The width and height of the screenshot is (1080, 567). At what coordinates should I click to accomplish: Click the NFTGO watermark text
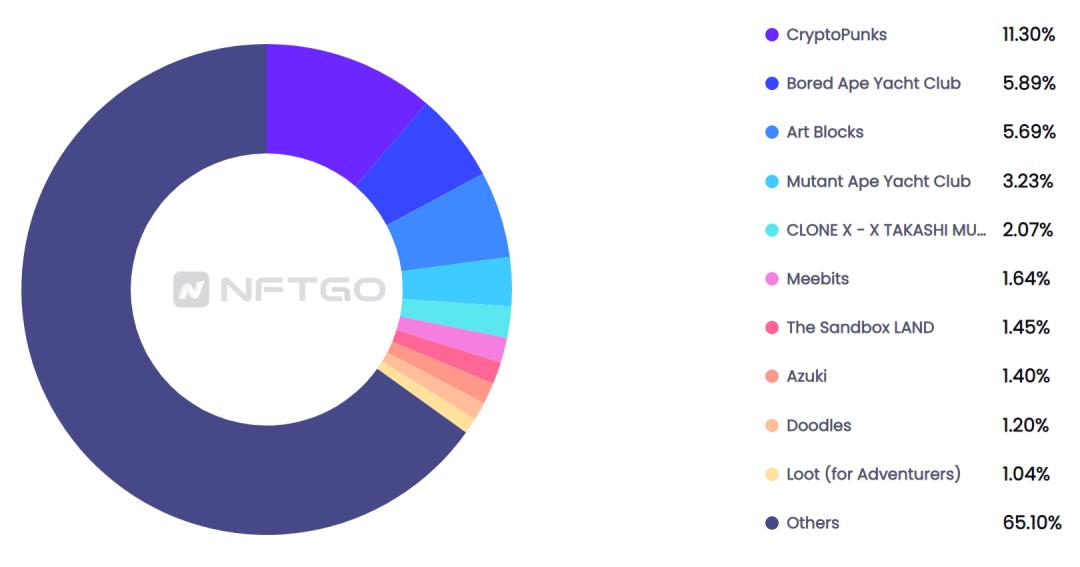tap(302, 289)
